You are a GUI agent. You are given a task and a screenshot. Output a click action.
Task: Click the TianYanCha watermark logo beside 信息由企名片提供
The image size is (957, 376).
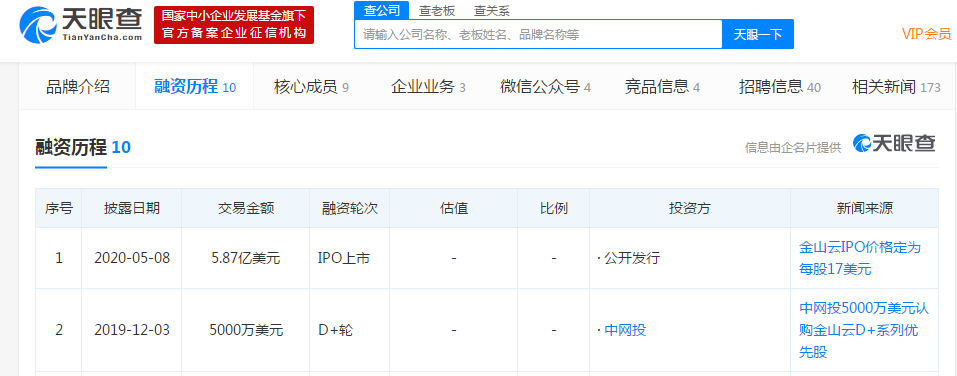click(894, 143)
